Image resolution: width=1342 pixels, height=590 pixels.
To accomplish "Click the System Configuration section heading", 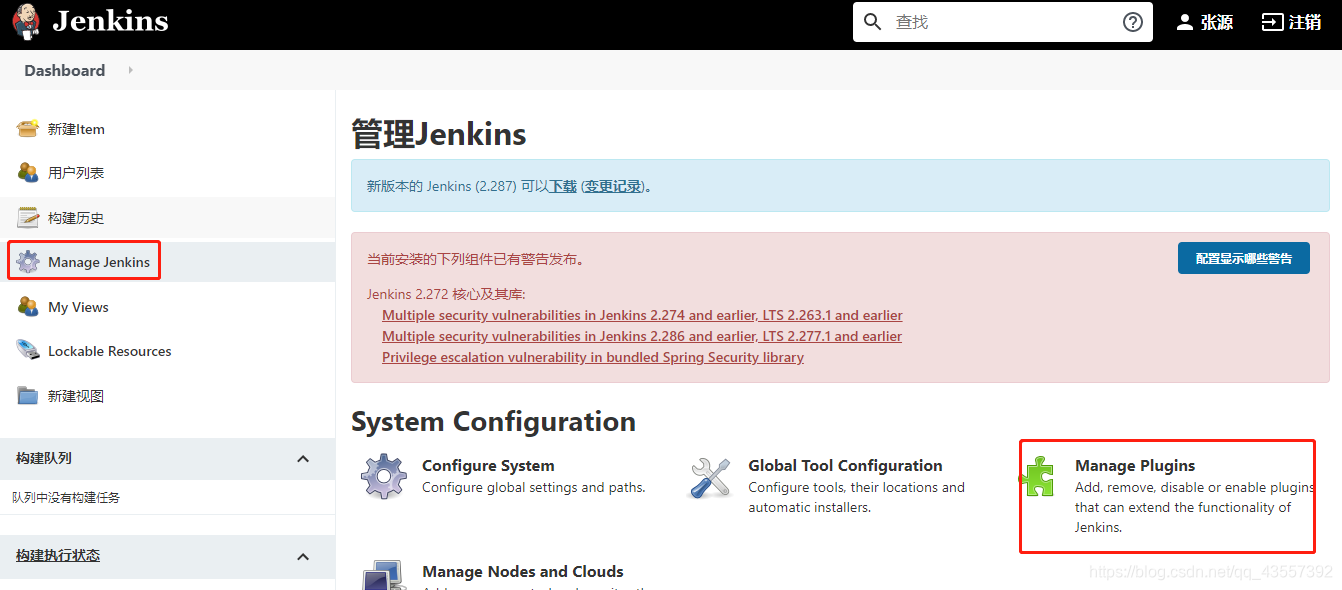I will point(493,422).
